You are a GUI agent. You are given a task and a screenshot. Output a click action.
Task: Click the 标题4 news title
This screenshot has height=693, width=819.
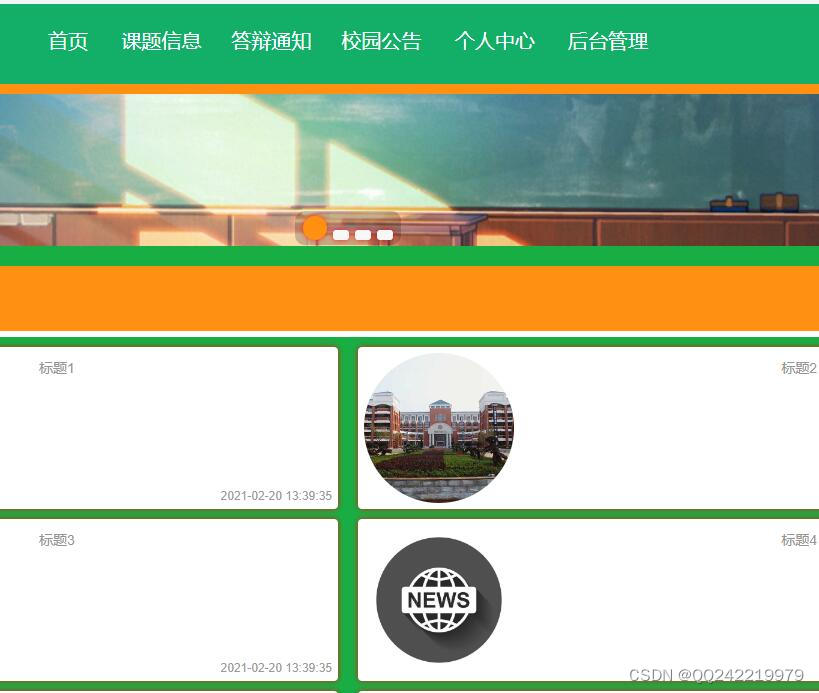[x=798, y=540]
